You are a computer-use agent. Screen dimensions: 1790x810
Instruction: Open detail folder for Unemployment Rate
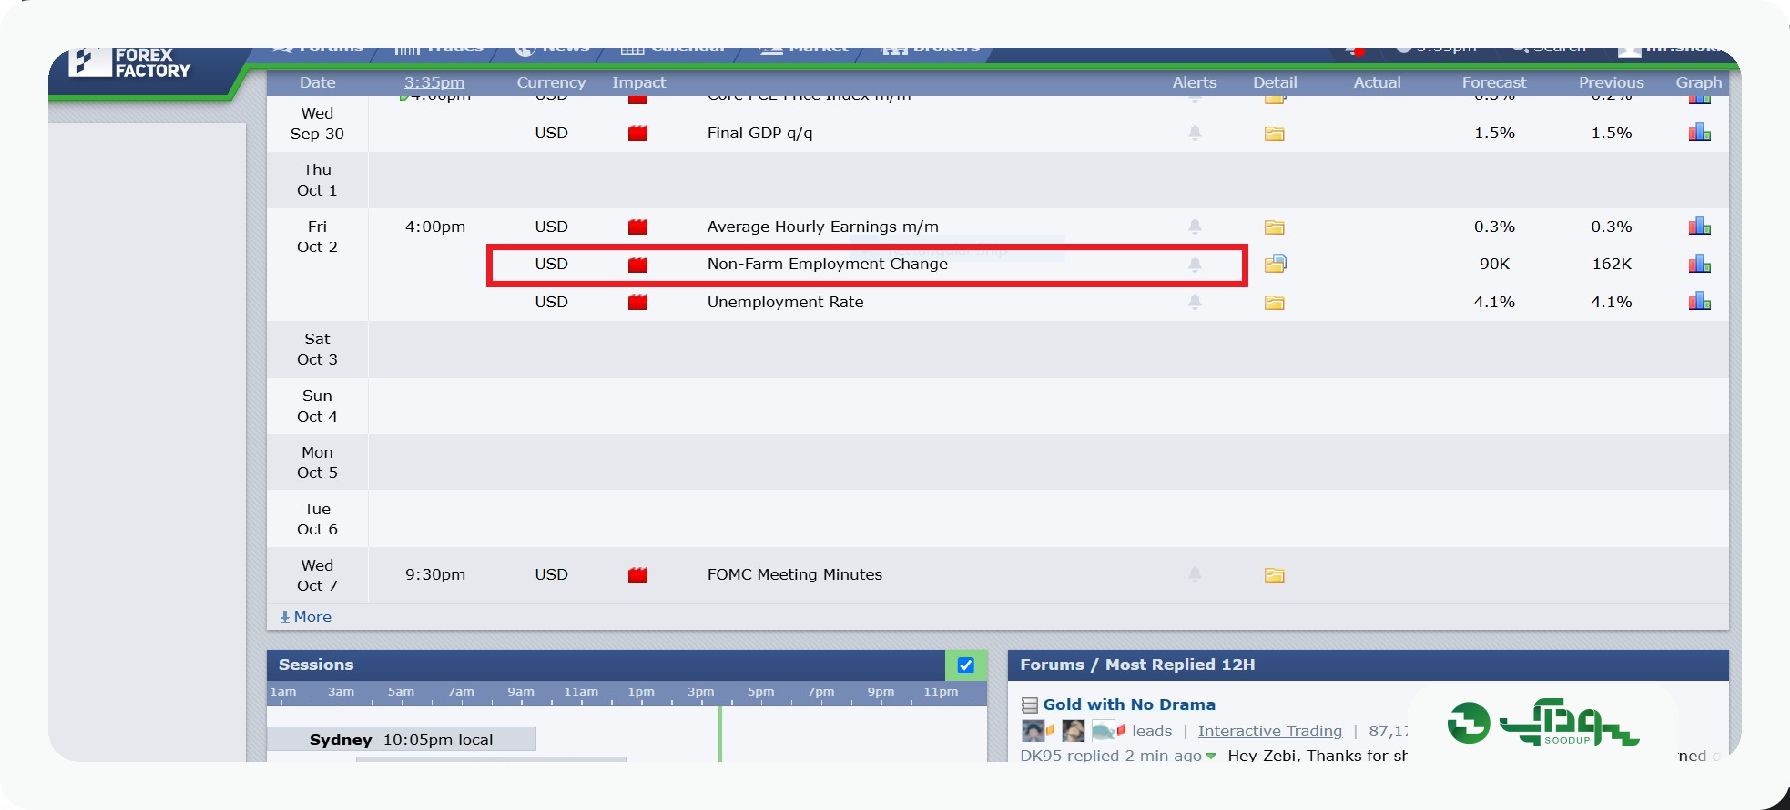(x=1274, y=302)
